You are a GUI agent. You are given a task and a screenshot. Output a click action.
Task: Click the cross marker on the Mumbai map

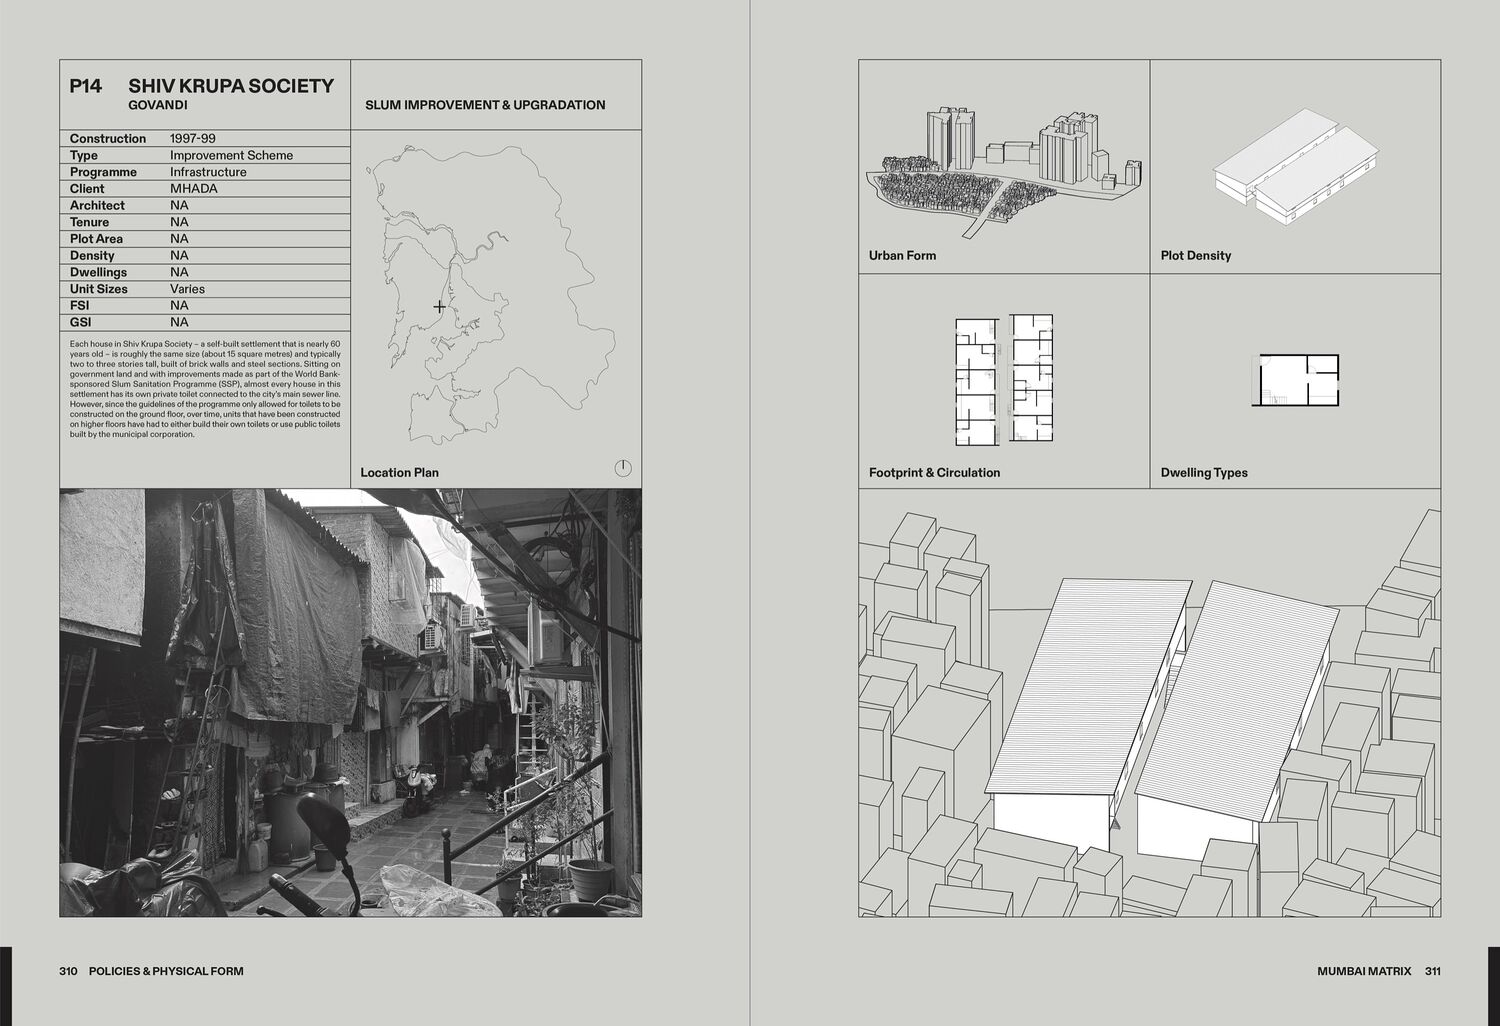[x=439, y=307]
